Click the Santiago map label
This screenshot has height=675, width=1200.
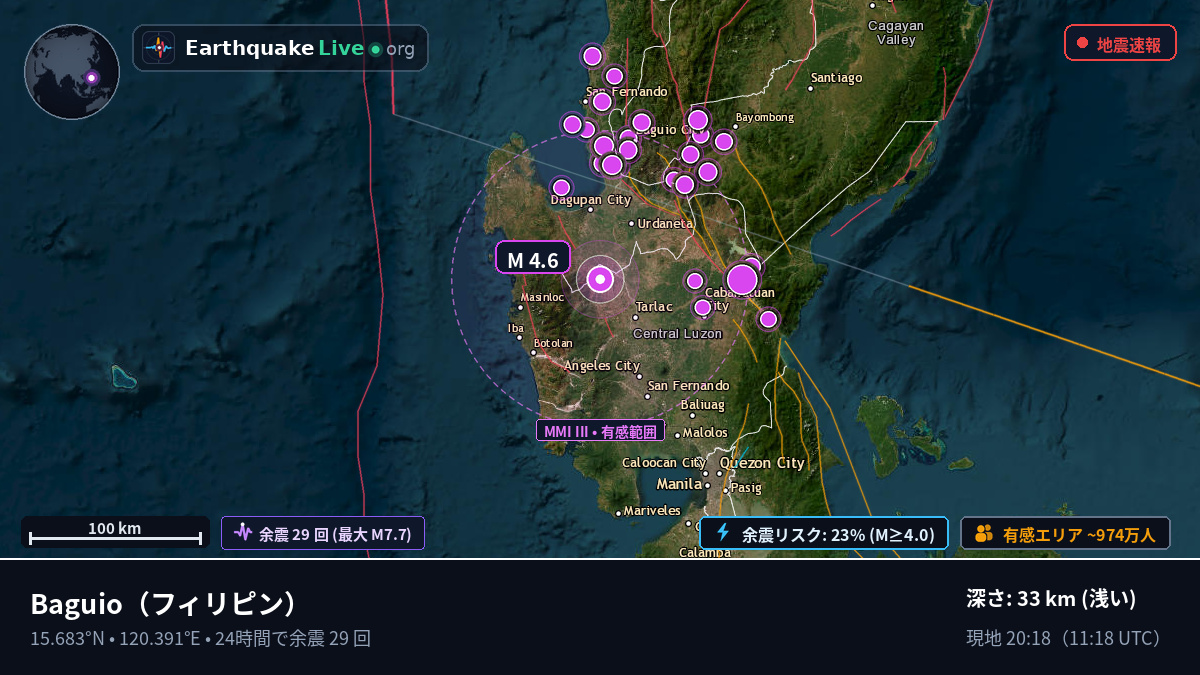[x=836, y=77]
